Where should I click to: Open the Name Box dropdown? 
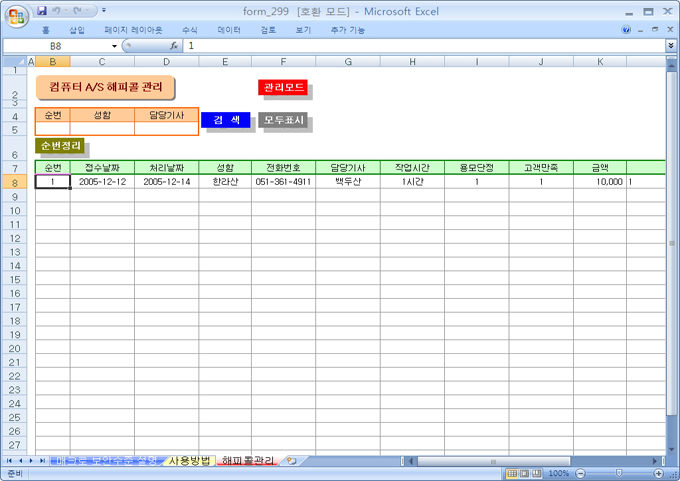click(x=114, y=46)
